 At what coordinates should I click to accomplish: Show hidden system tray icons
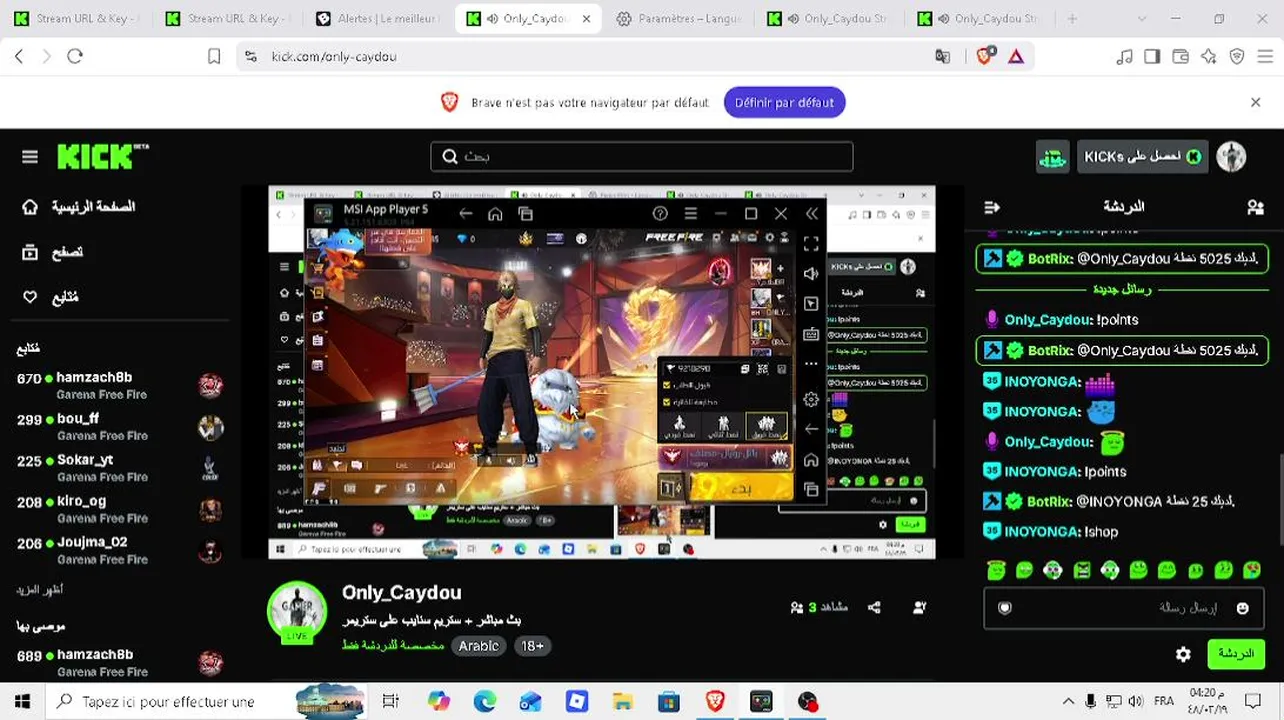pyautogui.click(x=1068, y=702)
